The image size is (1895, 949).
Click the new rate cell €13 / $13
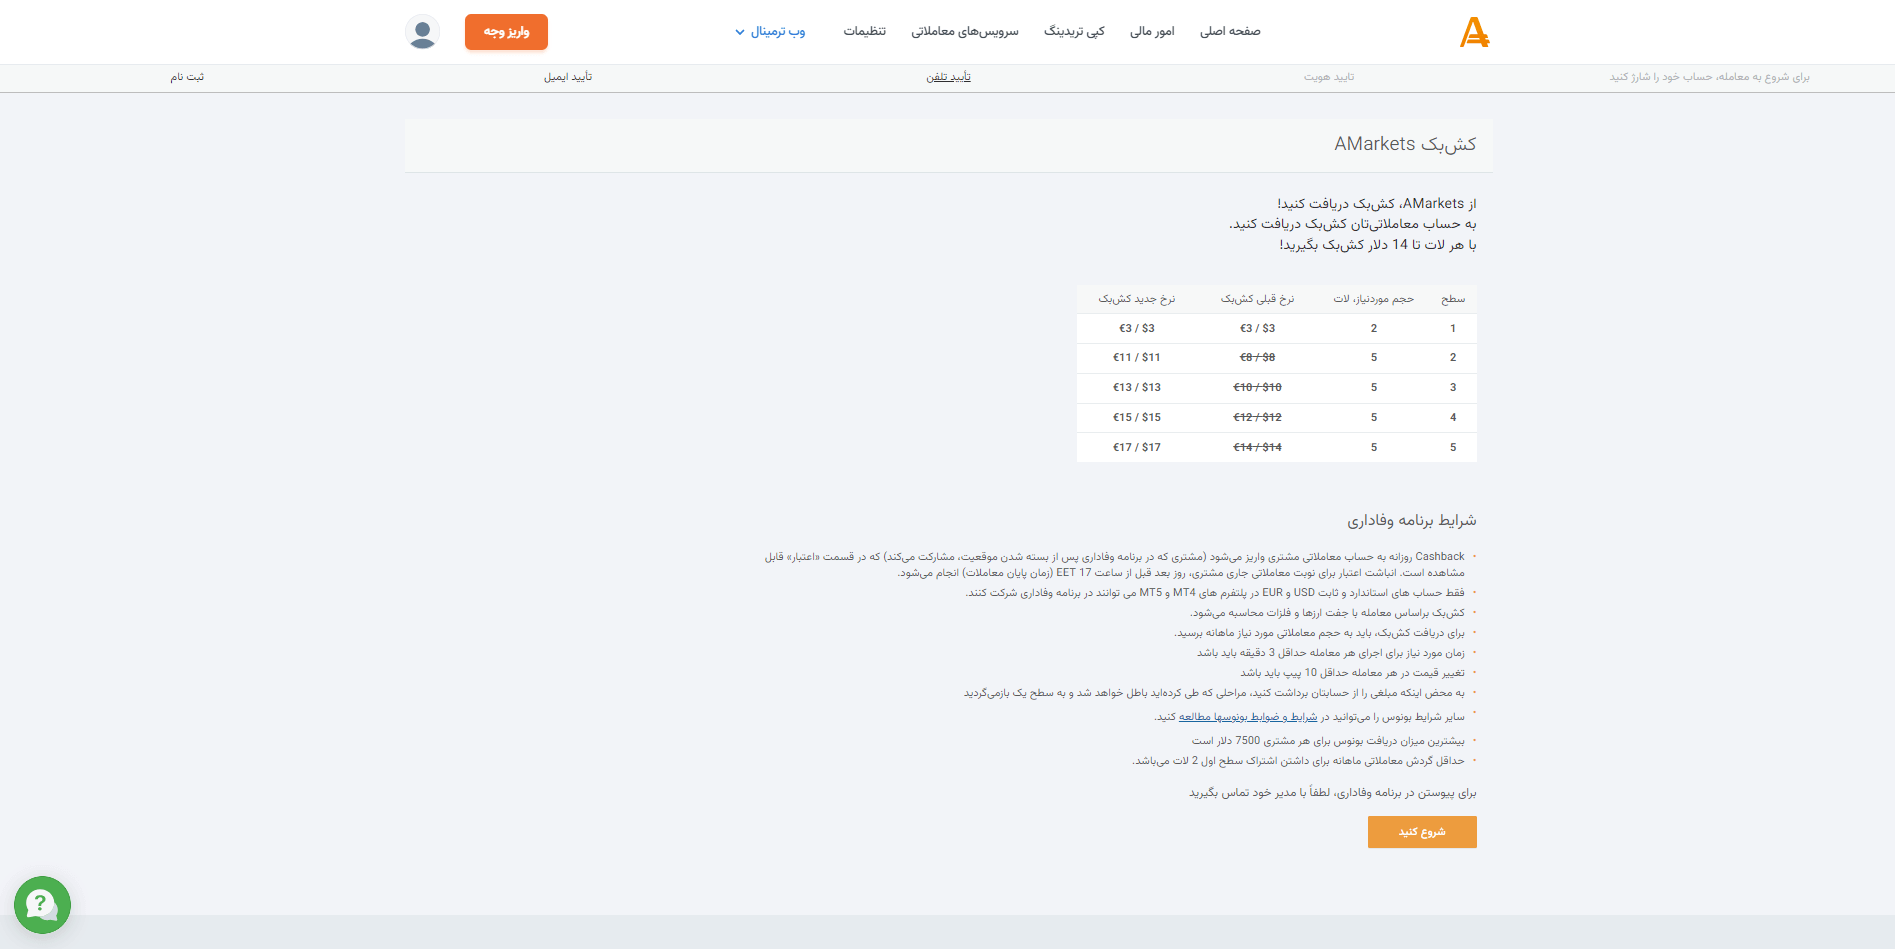pyautogui.click(x=1137, y=387)
